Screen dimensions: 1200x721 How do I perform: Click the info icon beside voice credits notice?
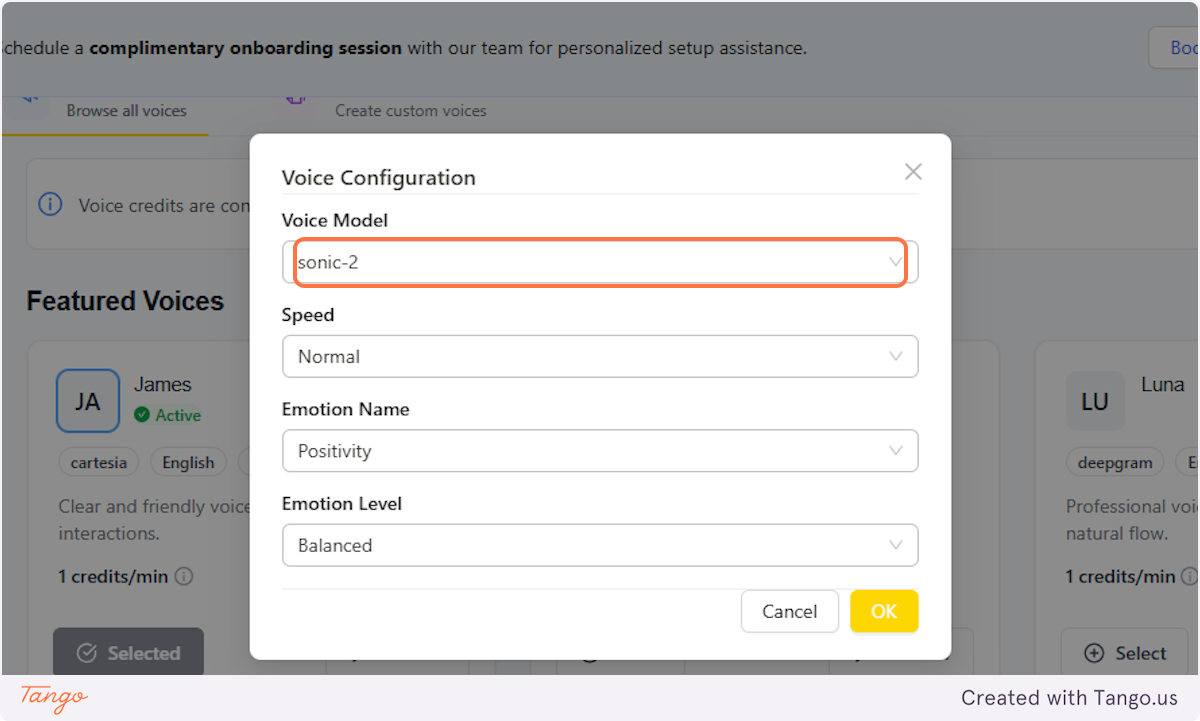tap(51, 204)
